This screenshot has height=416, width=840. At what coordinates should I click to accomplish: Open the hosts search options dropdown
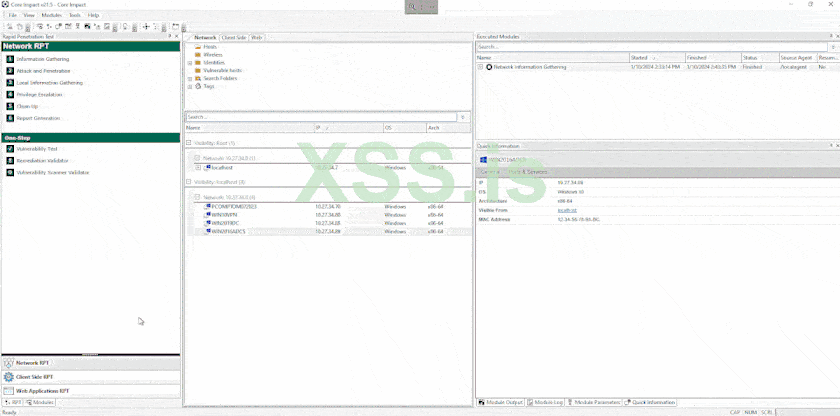tap(463, 117)
